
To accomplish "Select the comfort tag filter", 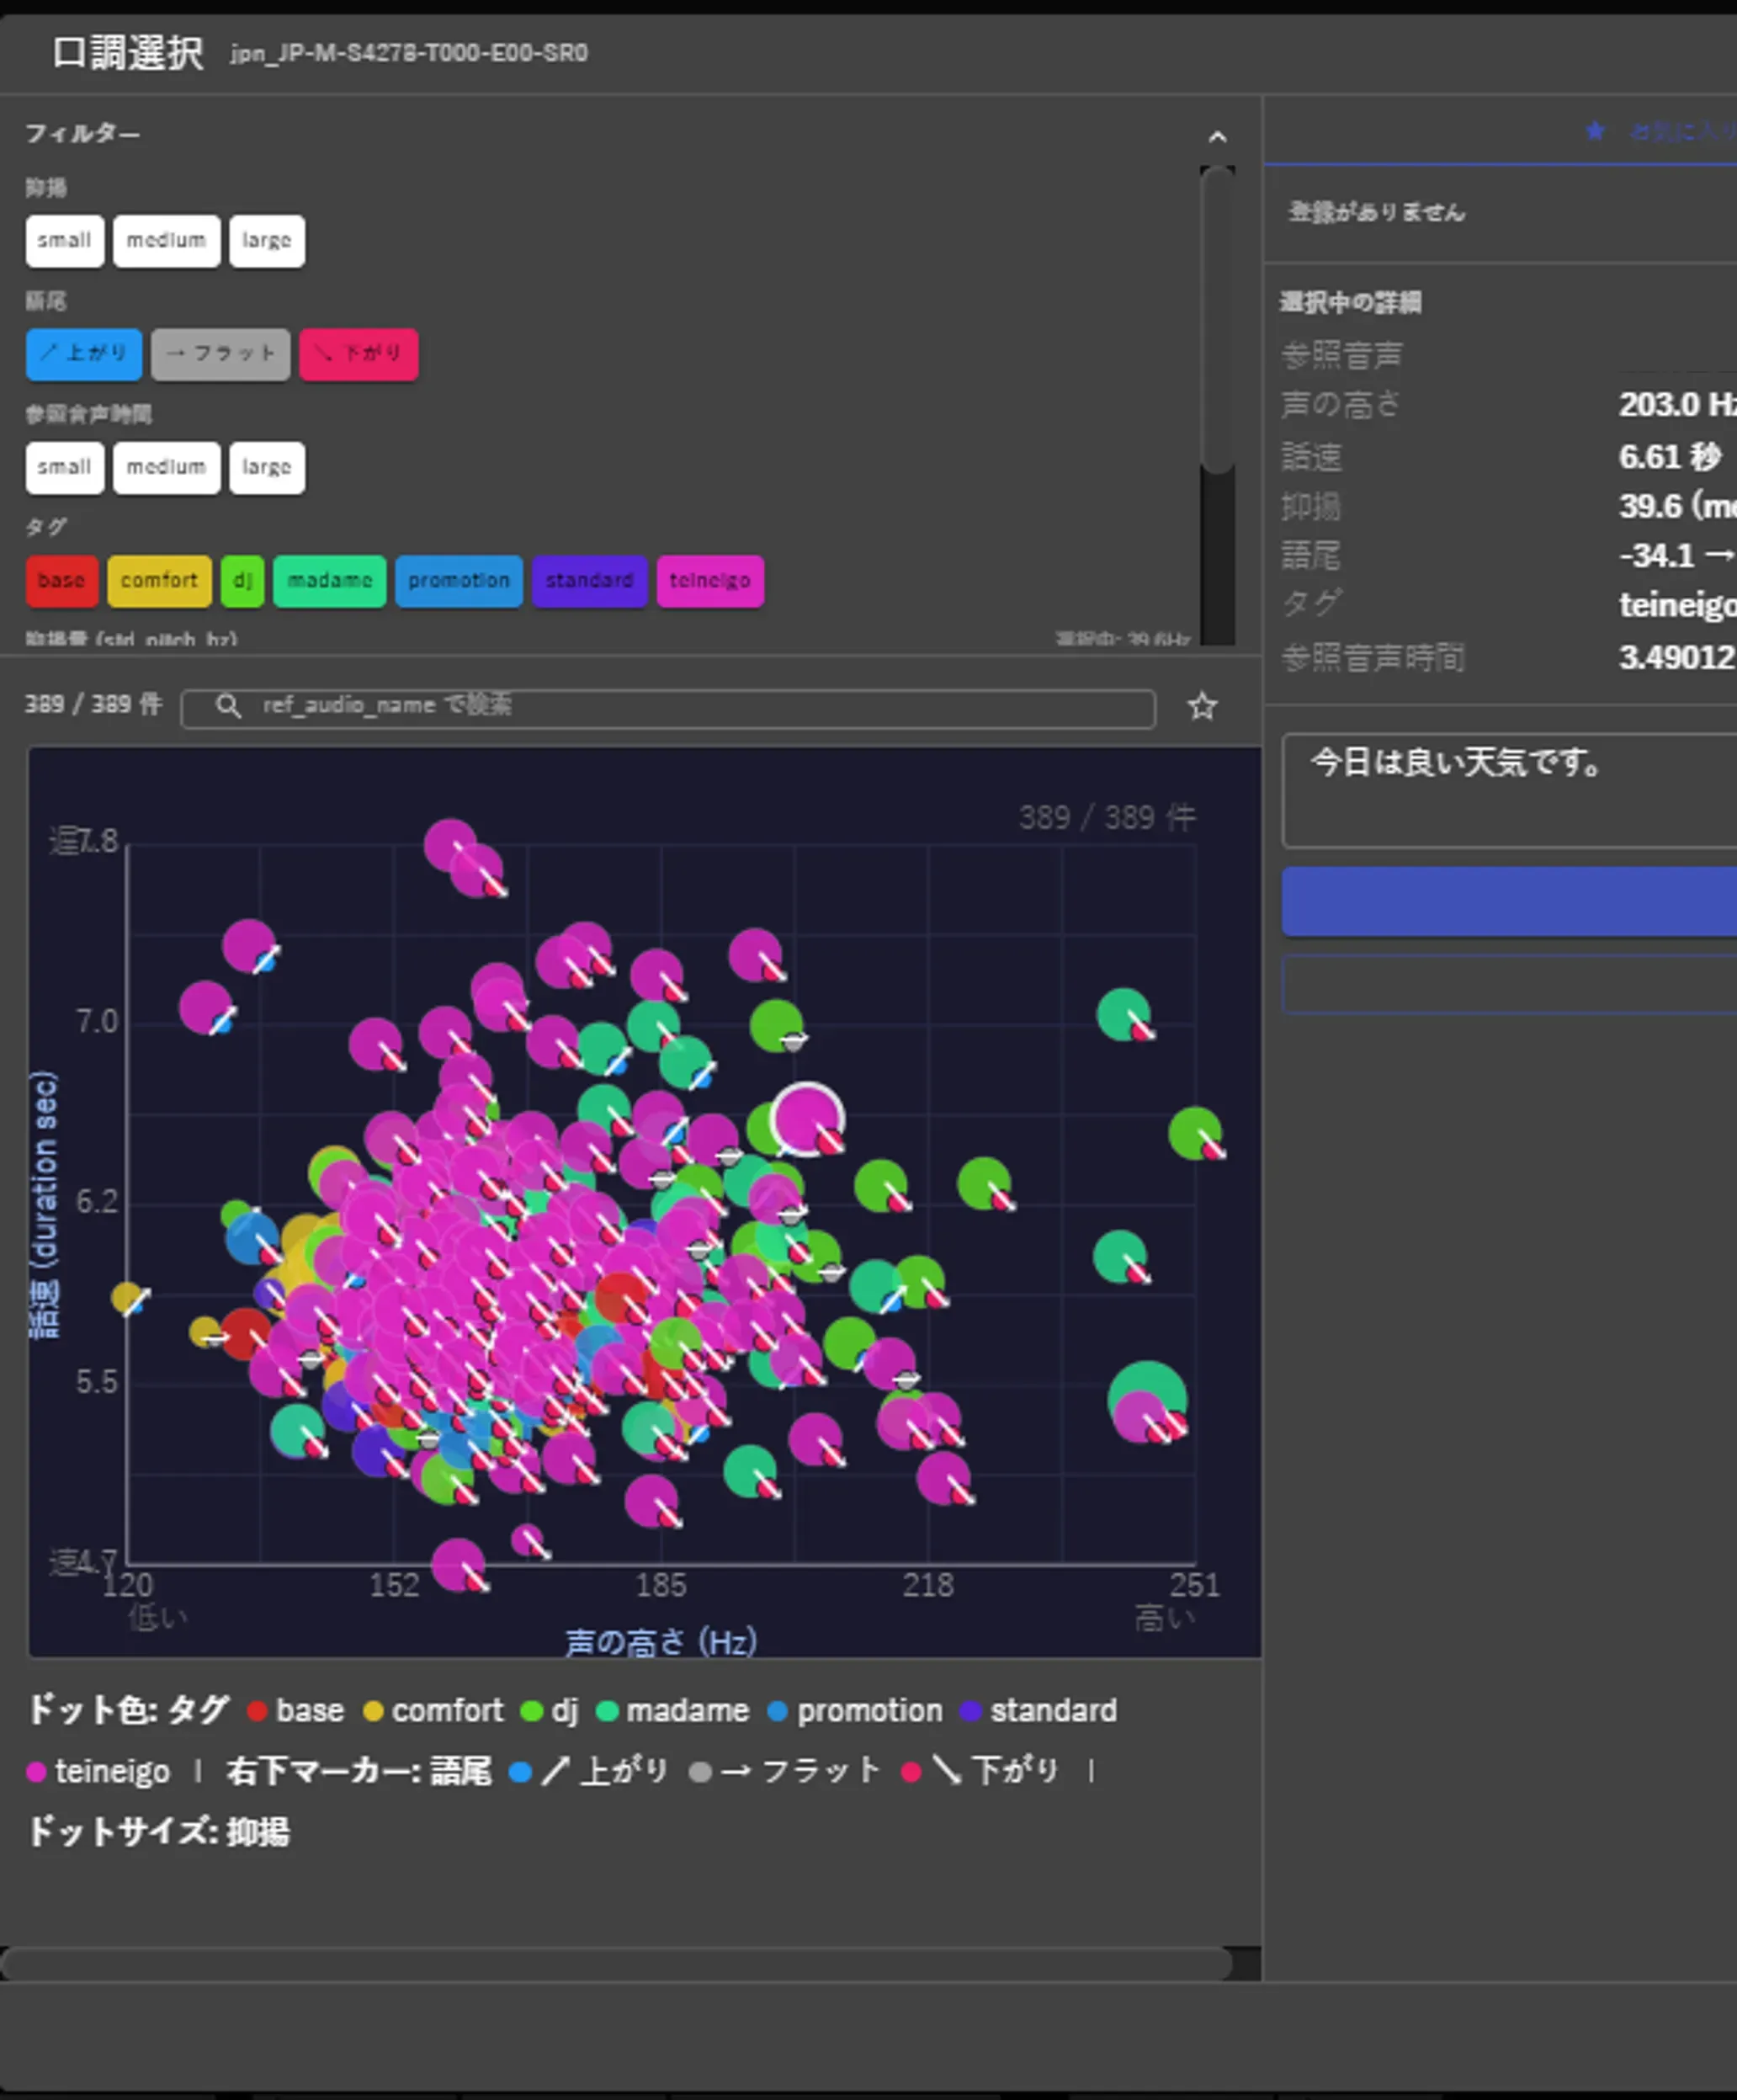I will pyautogui.click(x=159, y=581).
